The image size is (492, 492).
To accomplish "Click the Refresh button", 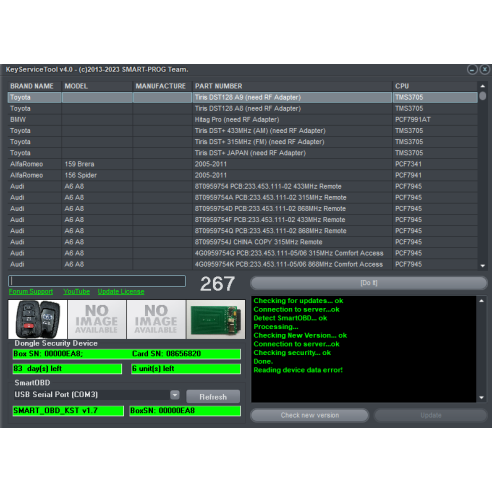I will click(x=213, y=397).
